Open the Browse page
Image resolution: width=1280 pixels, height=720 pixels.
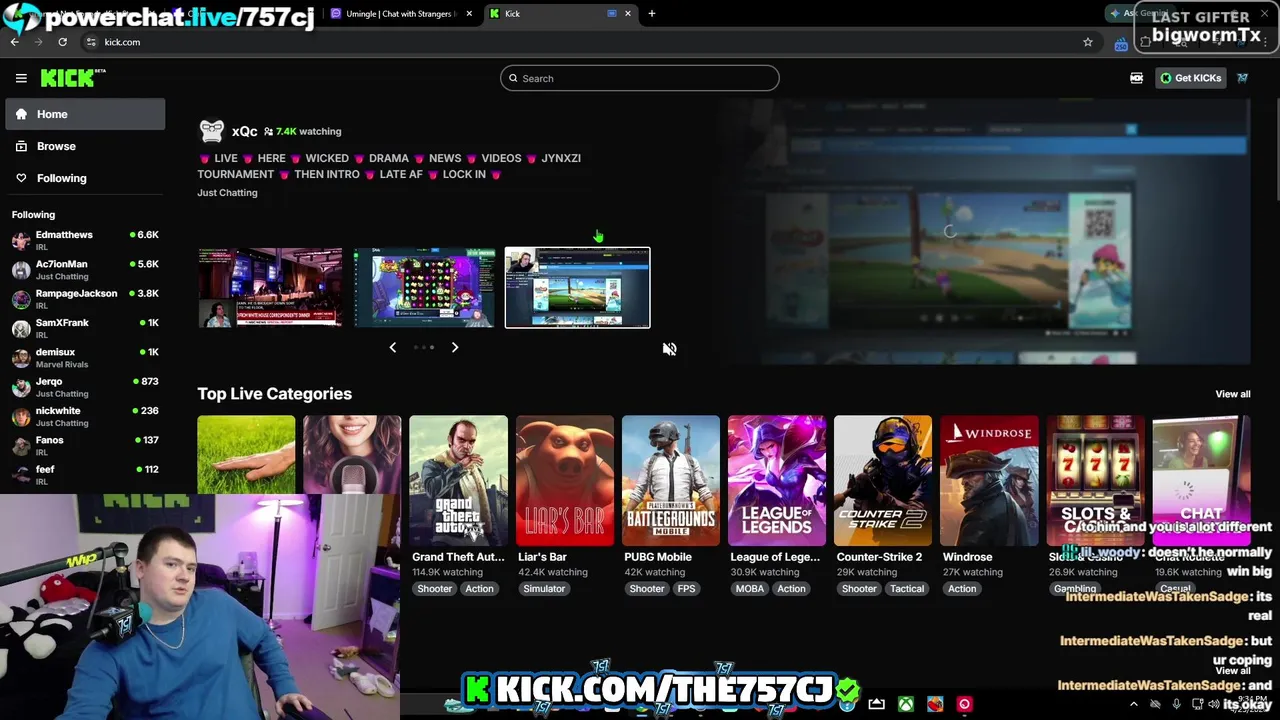pyautogui.click(x=85, y=146)
